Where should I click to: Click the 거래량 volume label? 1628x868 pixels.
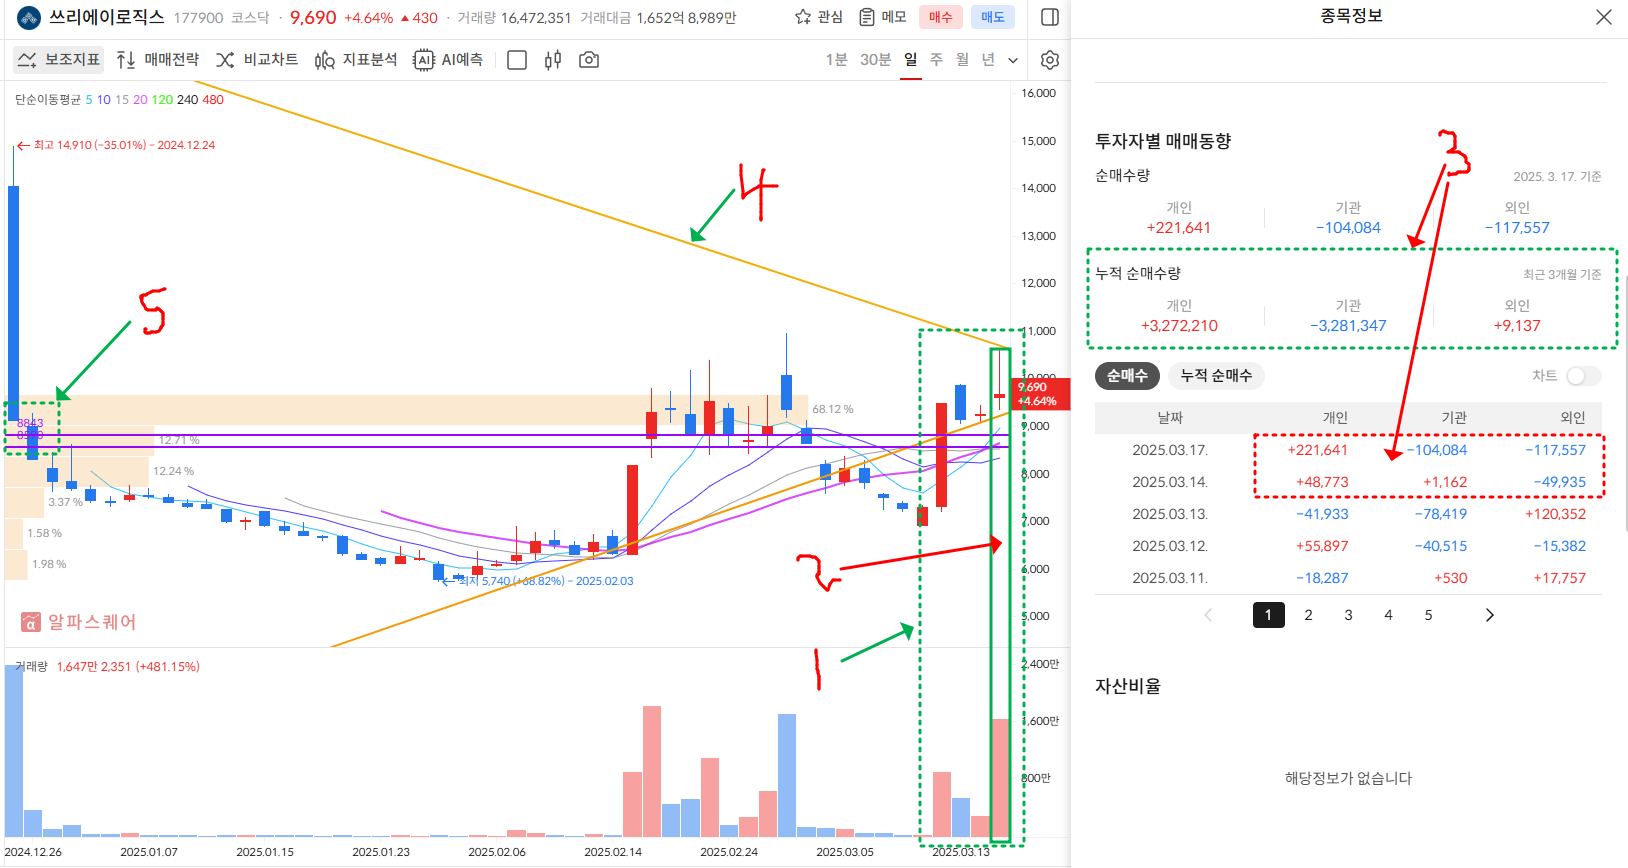click(31, 666)
